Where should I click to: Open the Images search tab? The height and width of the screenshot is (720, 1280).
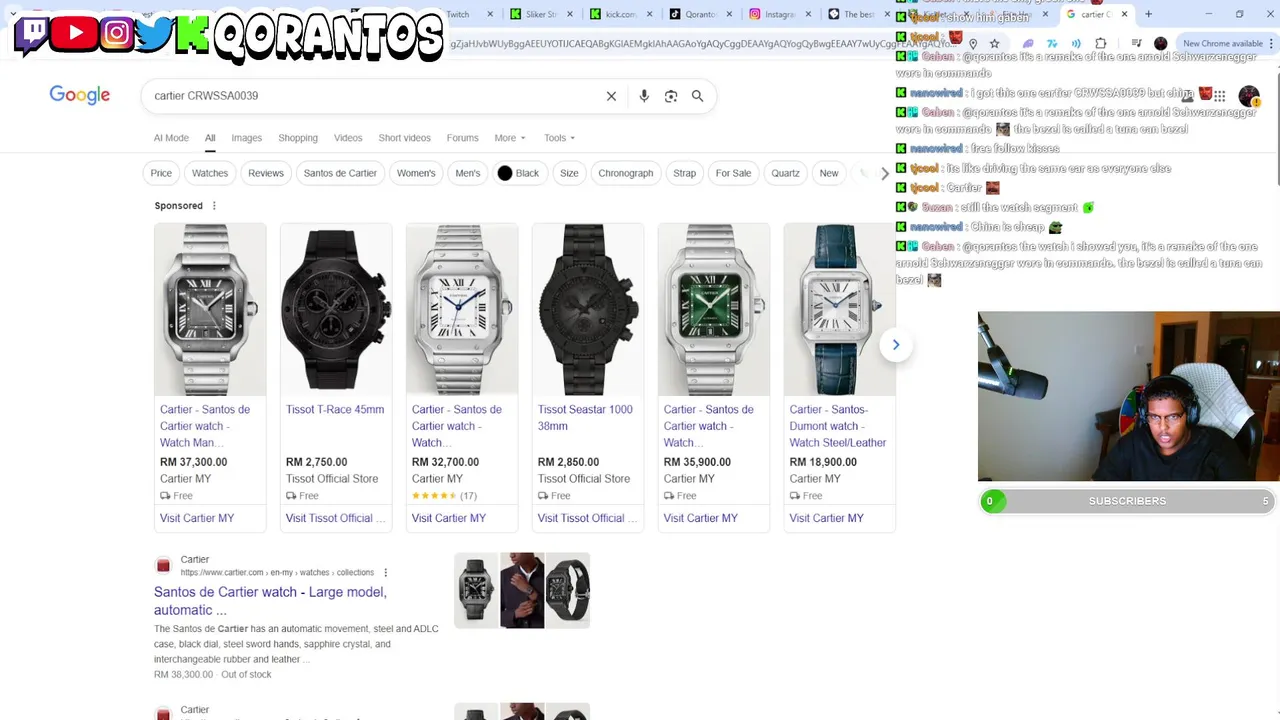coord(246,138)
